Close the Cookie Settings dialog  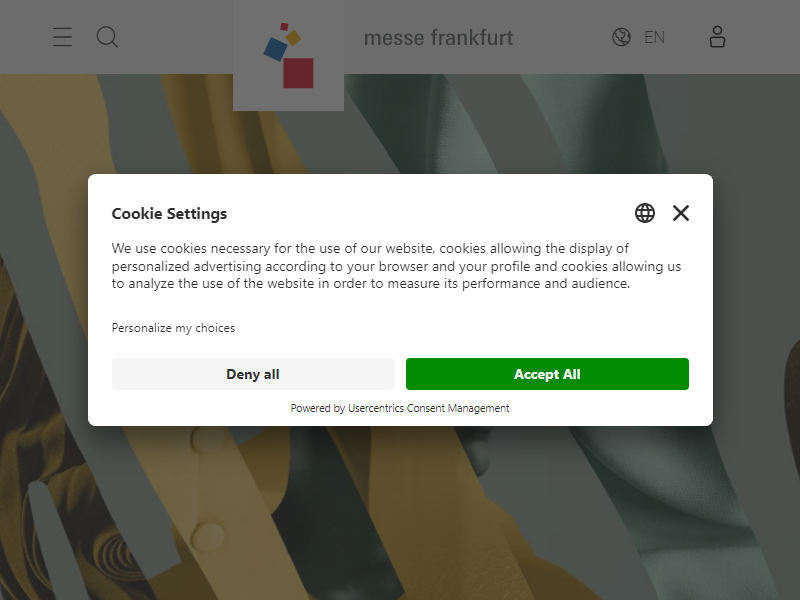coord(681,213)
